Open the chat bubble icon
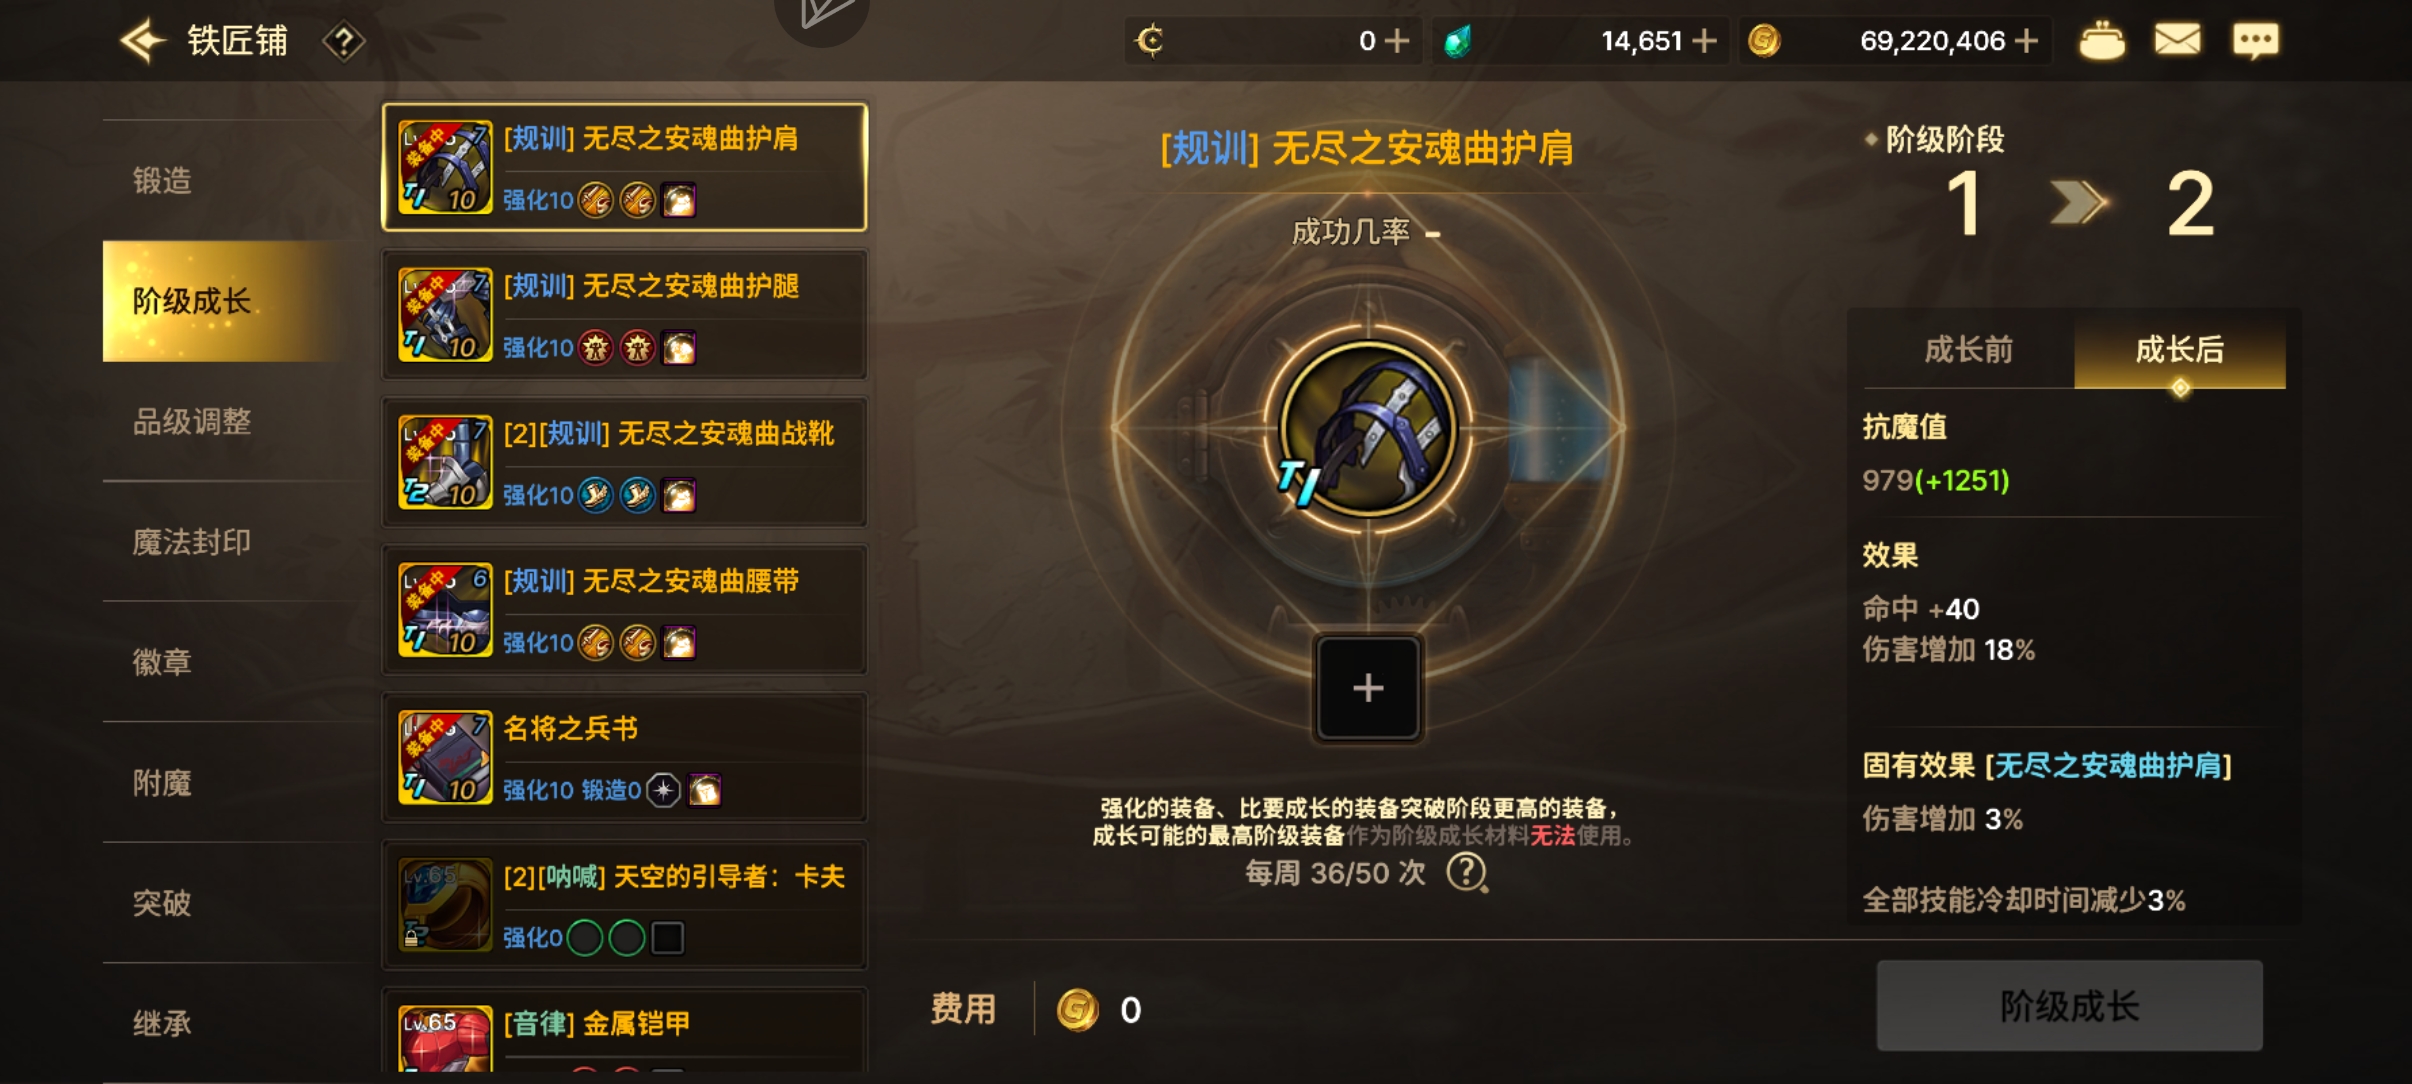Screen dimensions: 2412x1084 coord(2255,41)
